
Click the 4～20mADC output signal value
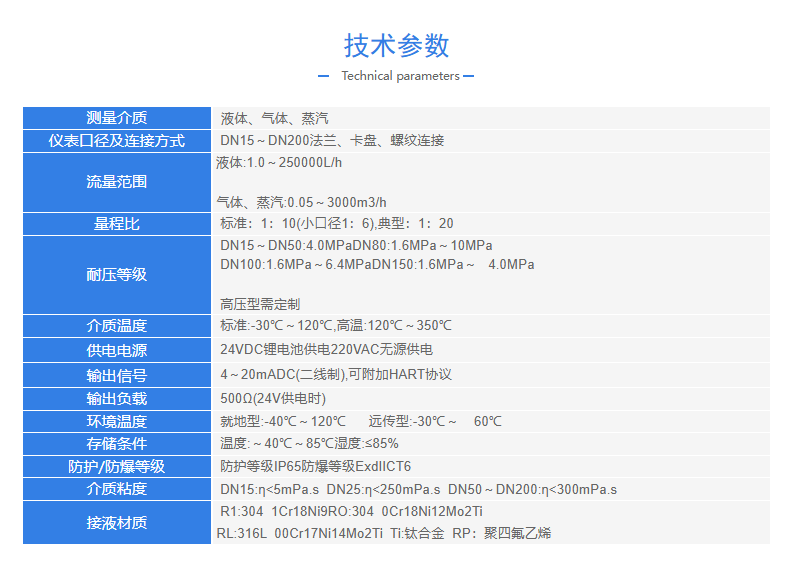[x=336, y=375]
